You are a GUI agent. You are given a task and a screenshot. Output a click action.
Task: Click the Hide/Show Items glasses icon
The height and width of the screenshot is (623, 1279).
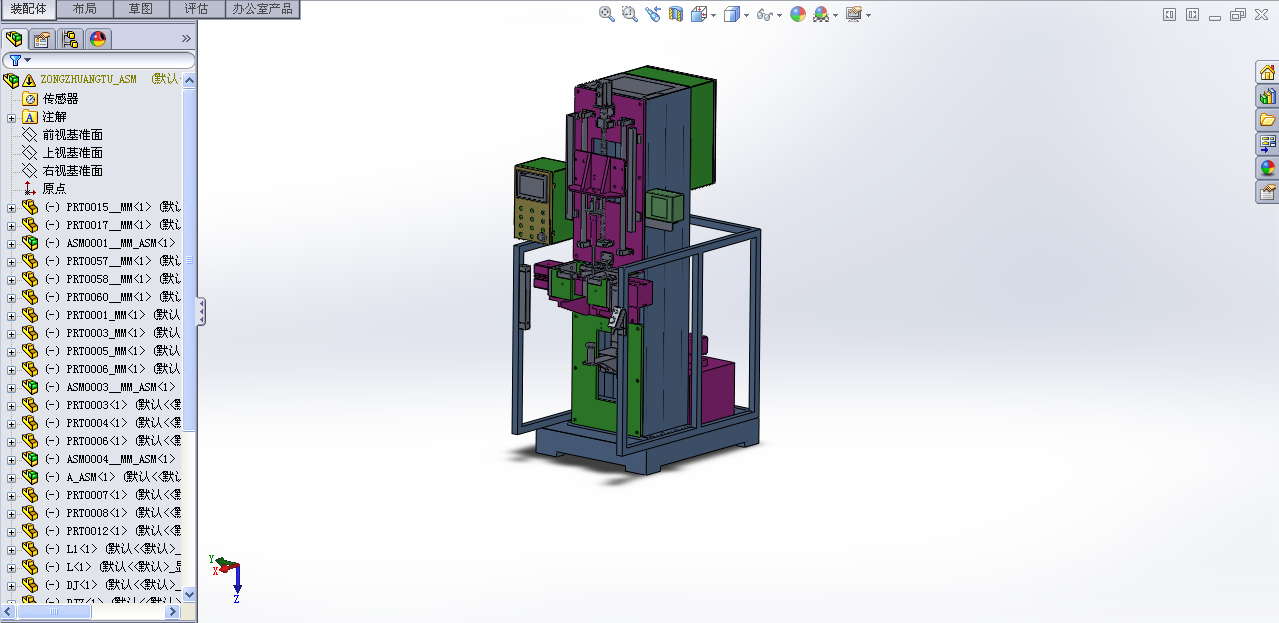point(765,14)
